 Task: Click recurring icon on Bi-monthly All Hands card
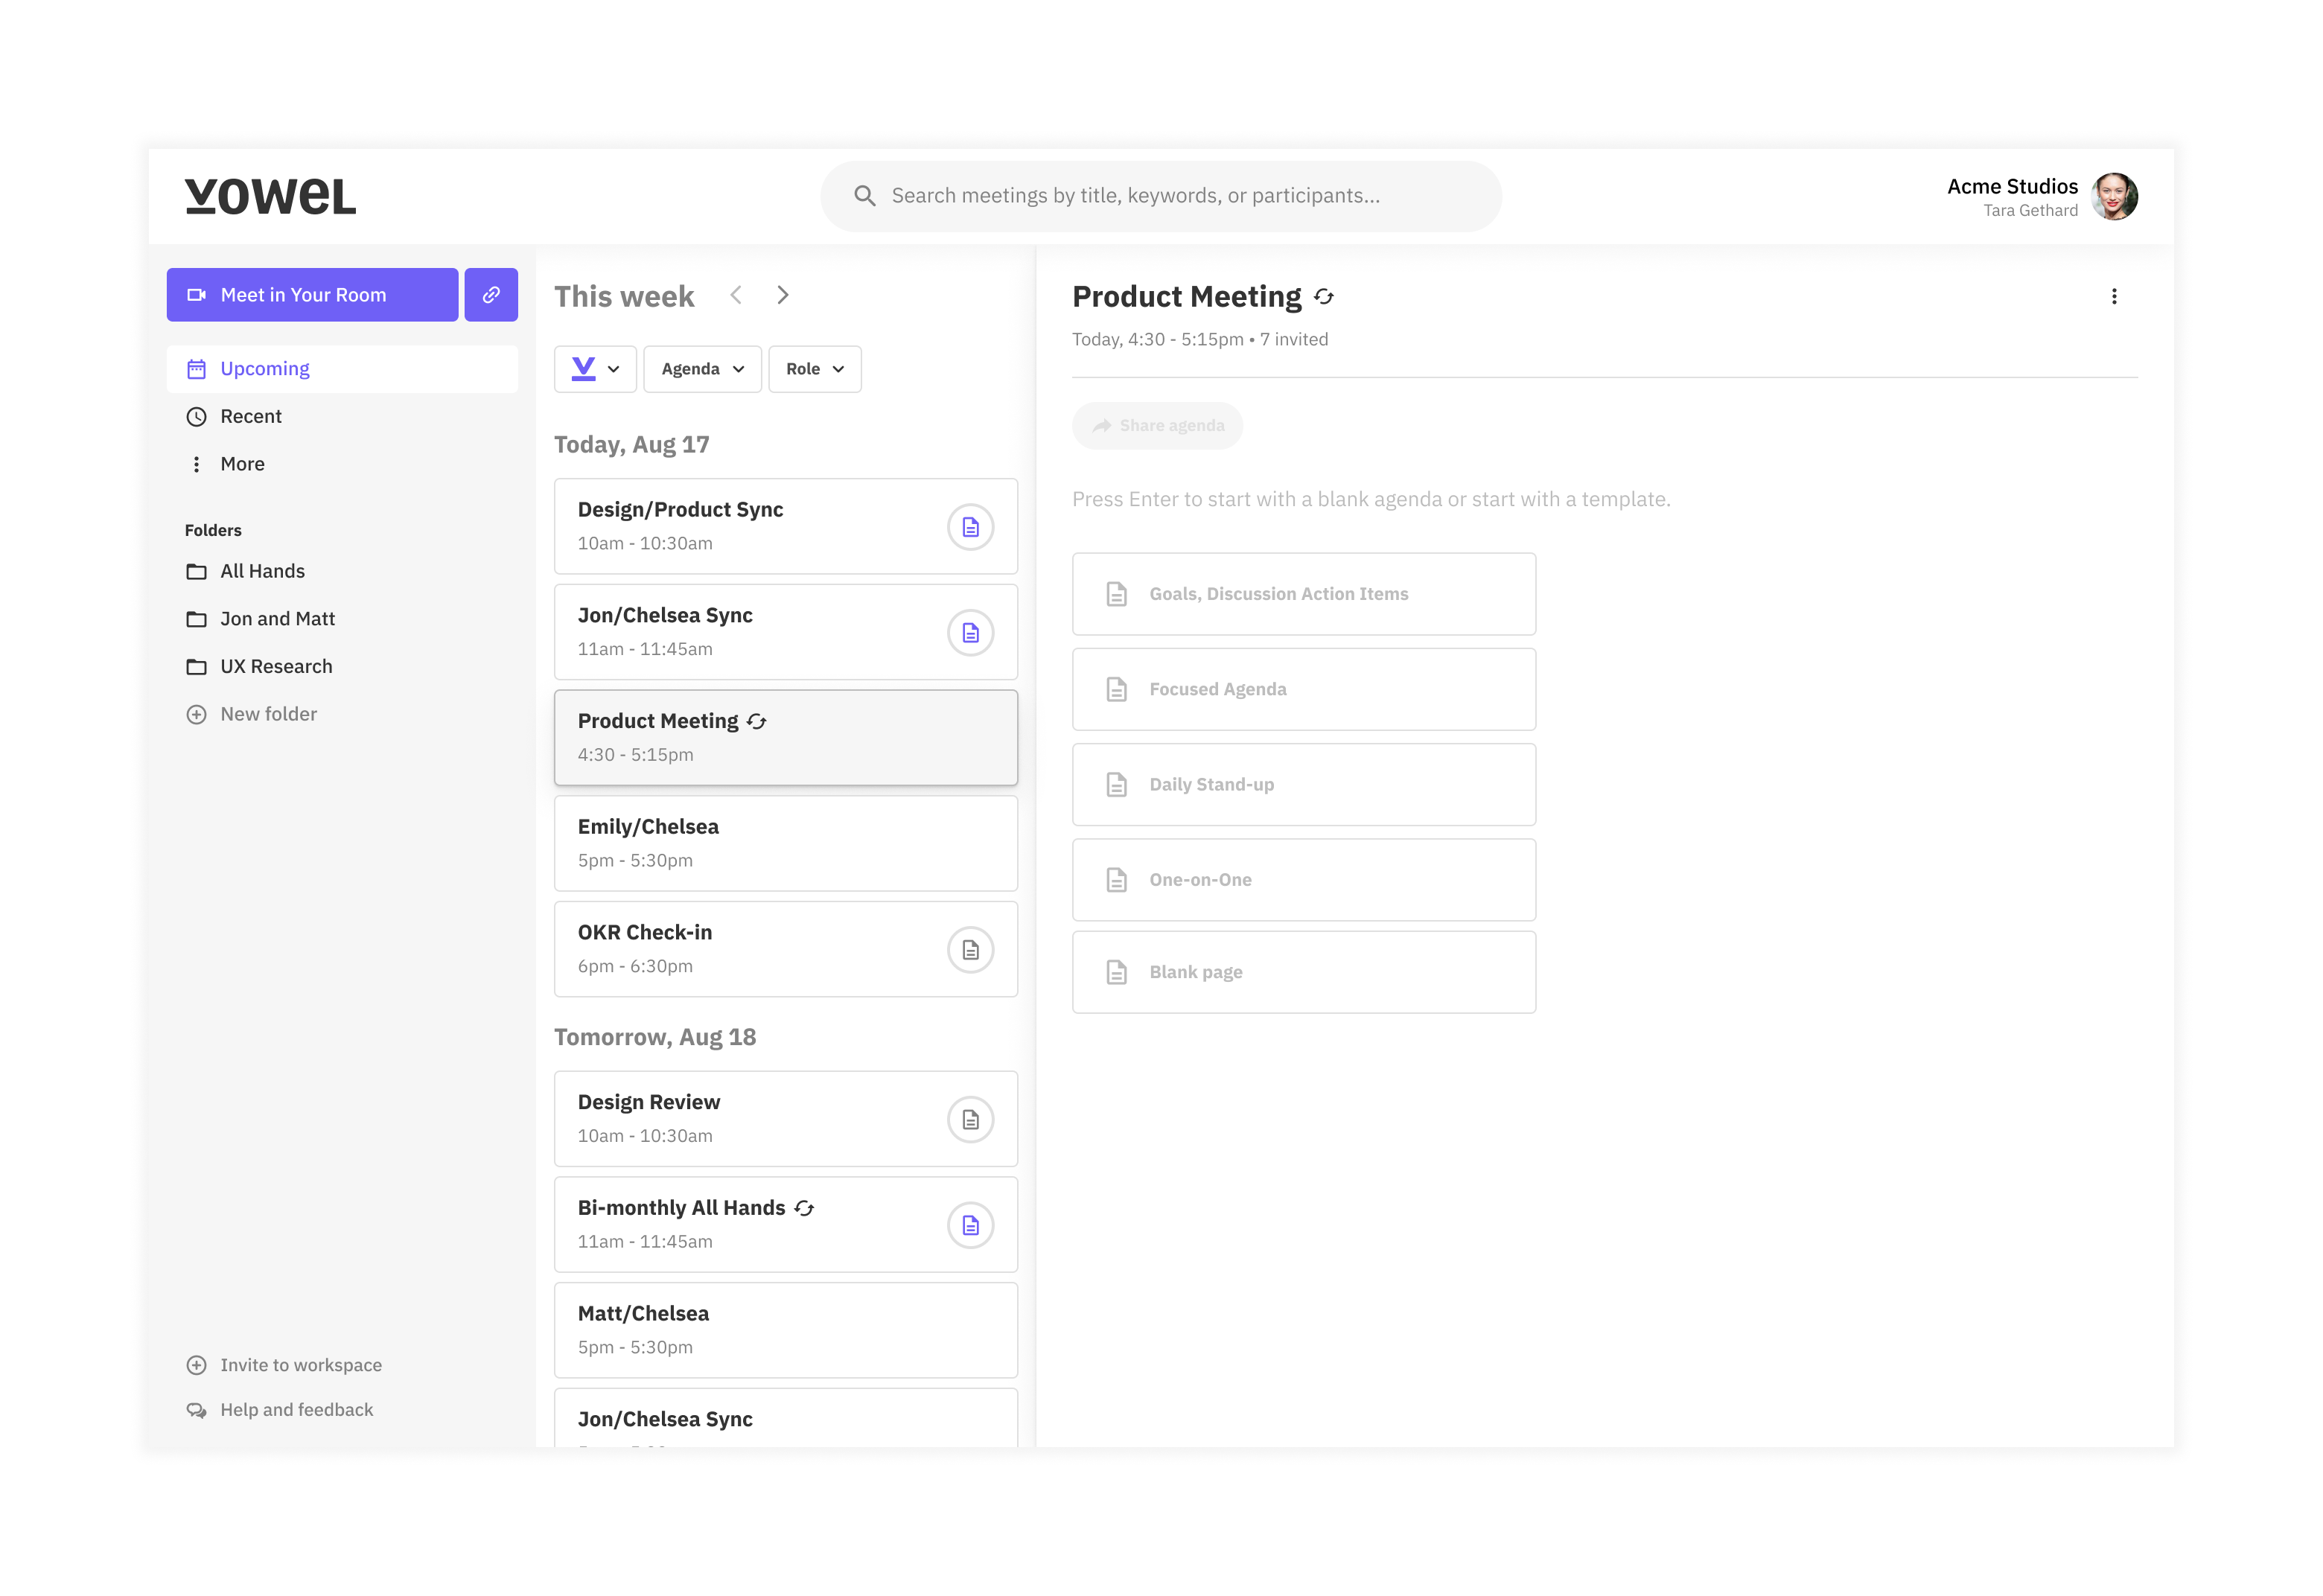[x=804, y=1209]
